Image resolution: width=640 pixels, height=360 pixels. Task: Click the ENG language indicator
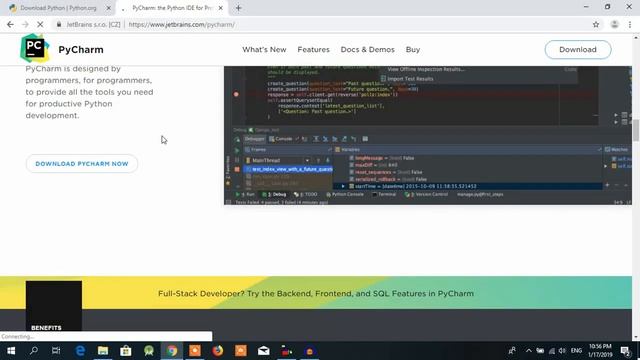[576, 351]
